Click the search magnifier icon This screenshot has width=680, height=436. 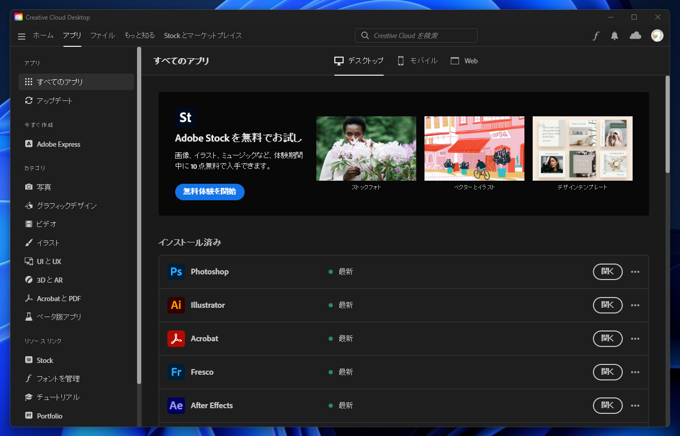click(365, 35)
